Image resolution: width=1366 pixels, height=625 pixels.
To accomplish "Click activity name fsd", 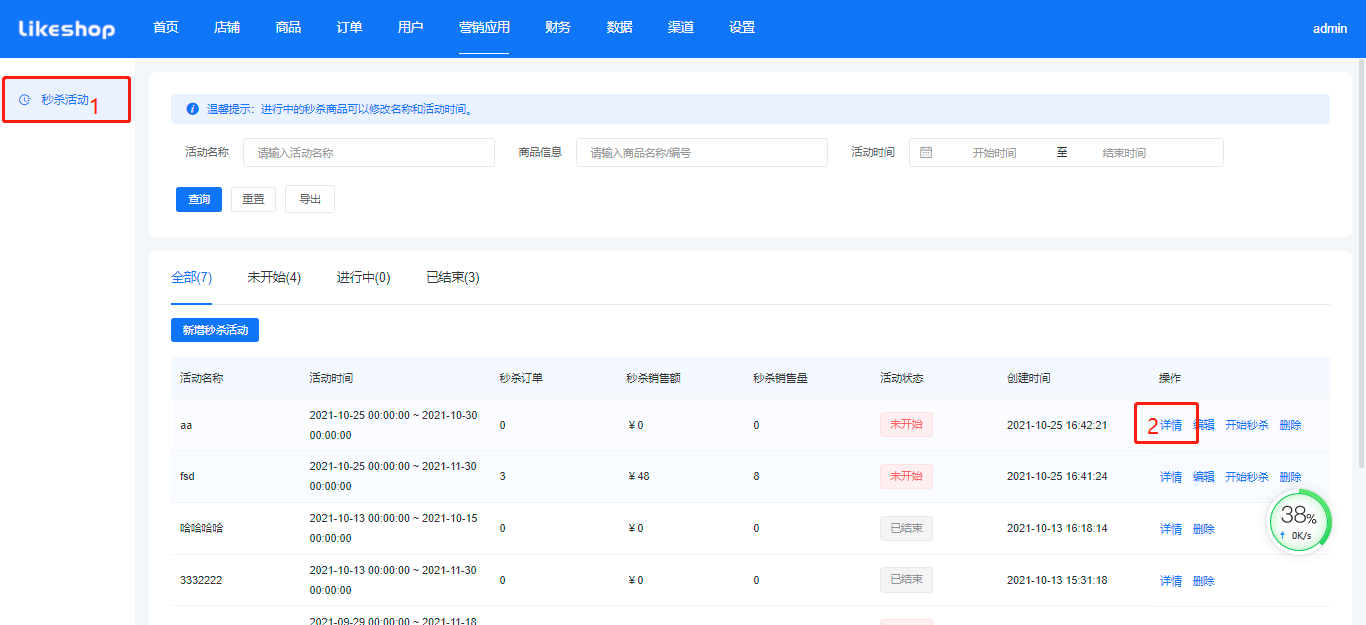I will point(187,477).
